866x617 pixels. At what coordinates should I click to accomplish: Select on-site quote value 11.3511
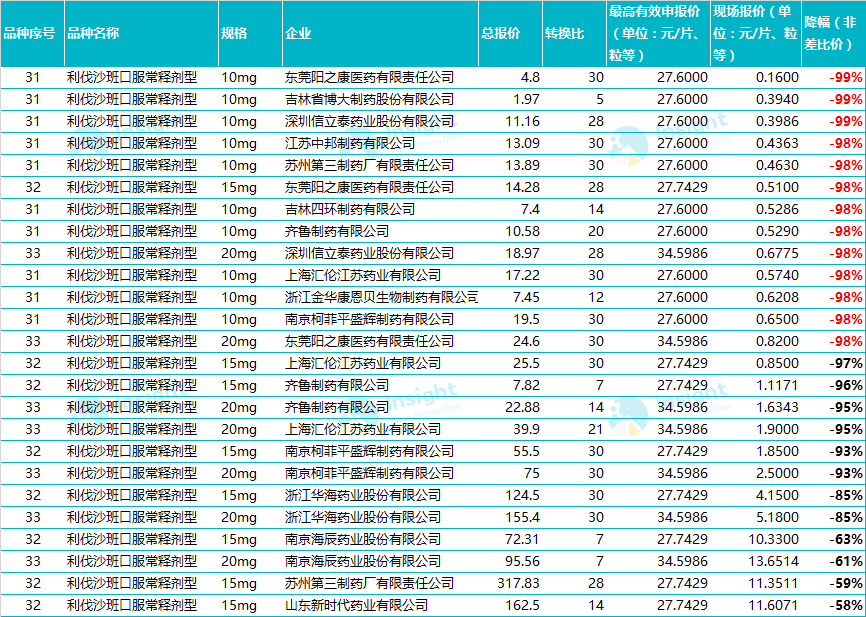click(x=774, y=583)
